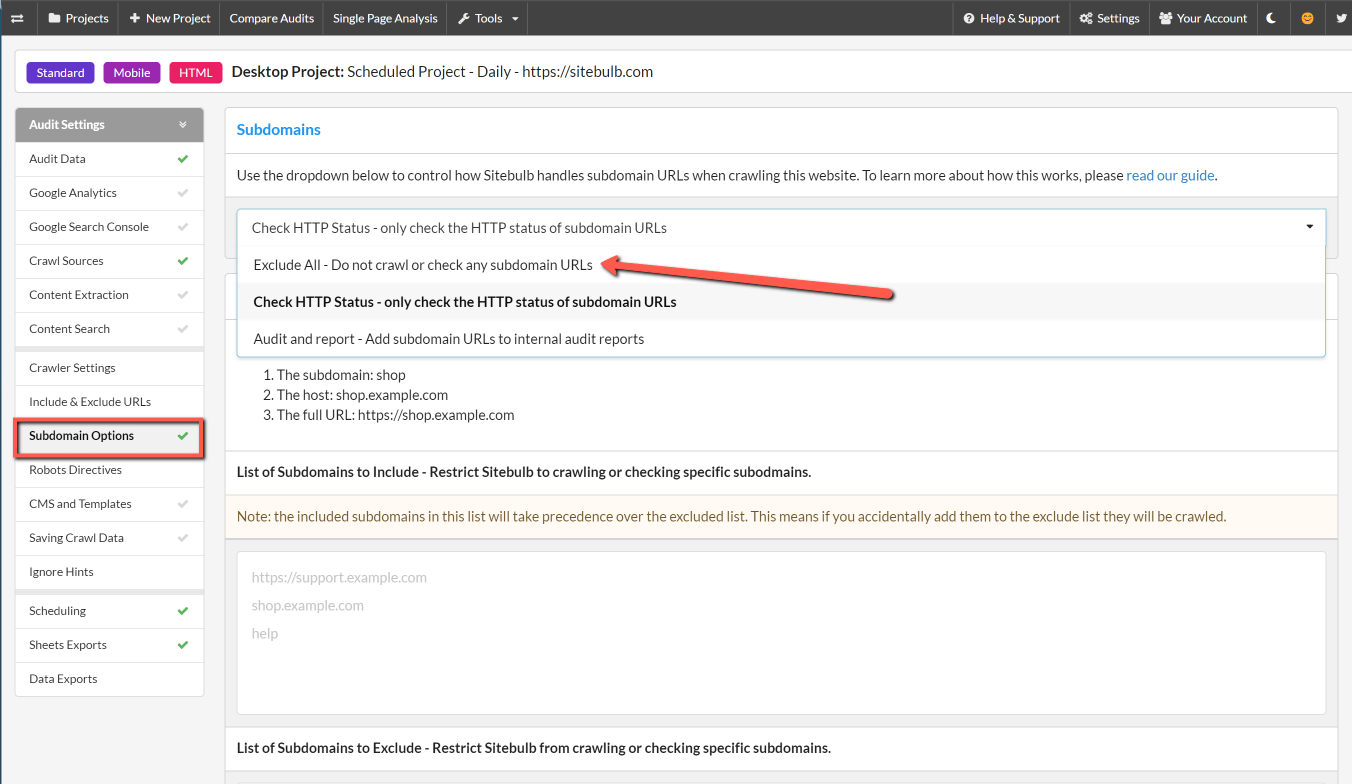Toggle dark mode moon icon
The image size is (1352, 784).
pos(1272,18)
